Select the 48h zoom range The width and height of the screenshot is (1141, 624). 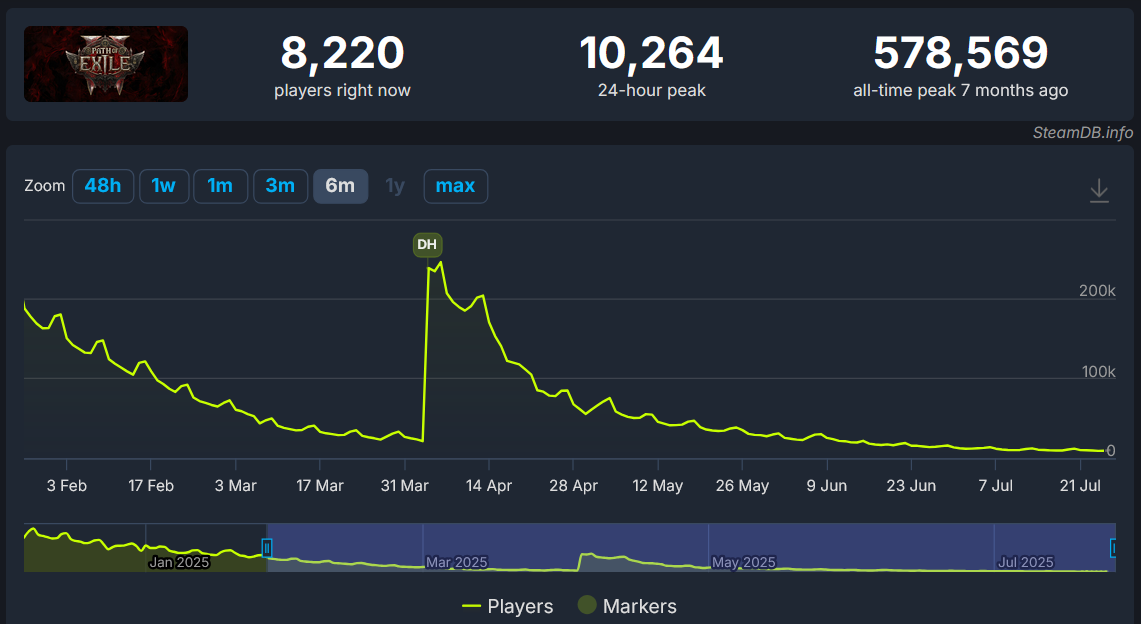click(x=103, y=186)
